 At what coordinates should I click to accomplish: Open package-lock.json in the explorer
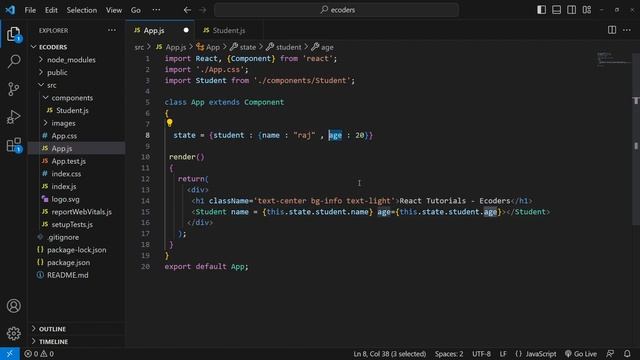76,249
